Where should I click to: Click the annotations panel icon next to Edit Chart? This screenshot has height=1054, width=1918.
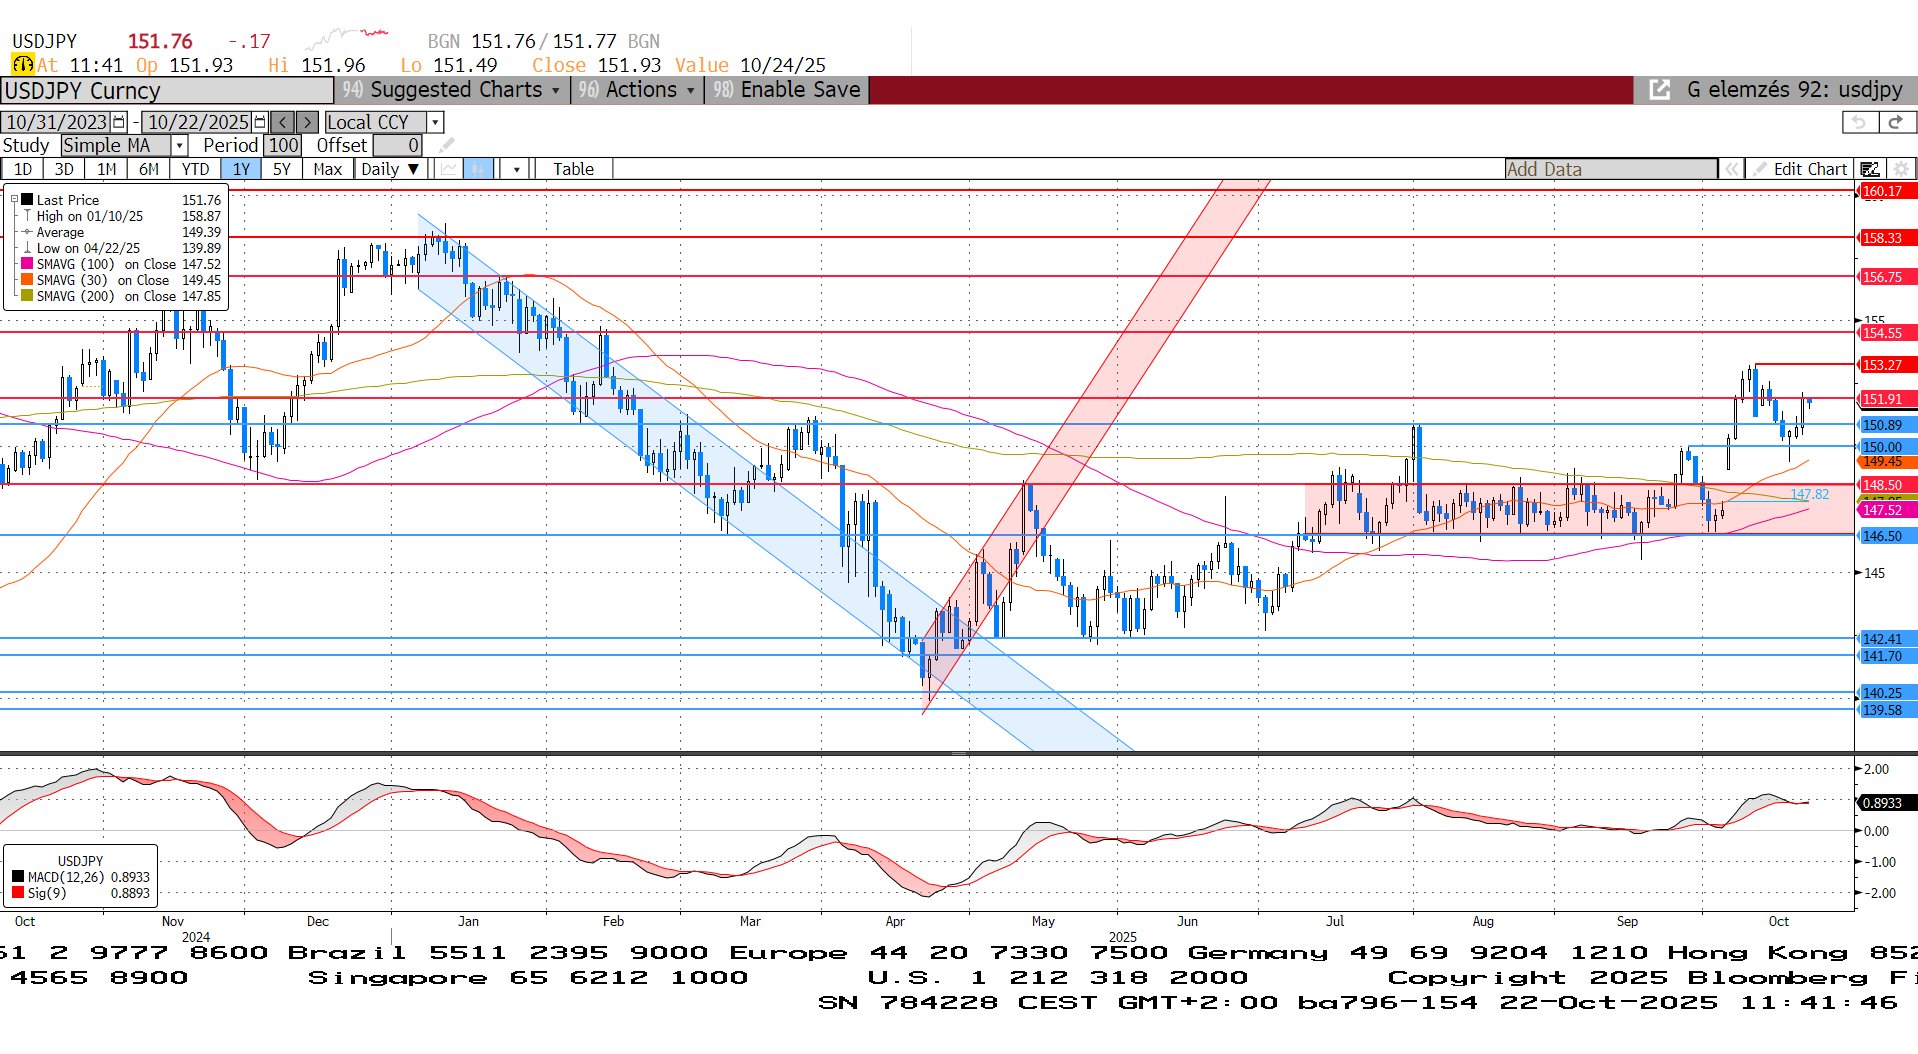point(1870,169)
